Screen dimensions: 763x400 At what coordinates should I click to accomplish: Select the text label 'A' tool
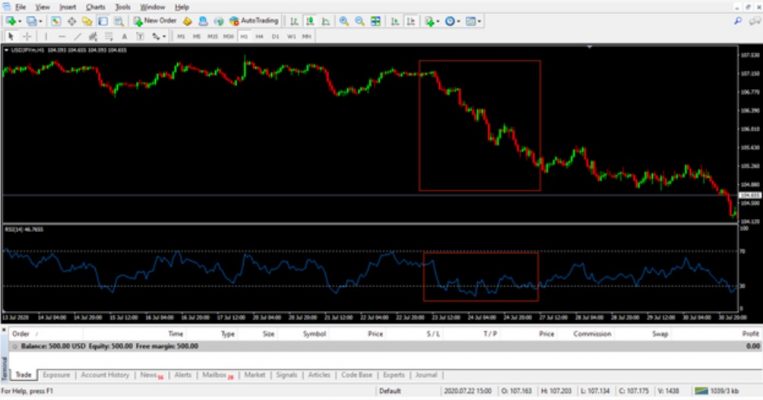(124, 36)
